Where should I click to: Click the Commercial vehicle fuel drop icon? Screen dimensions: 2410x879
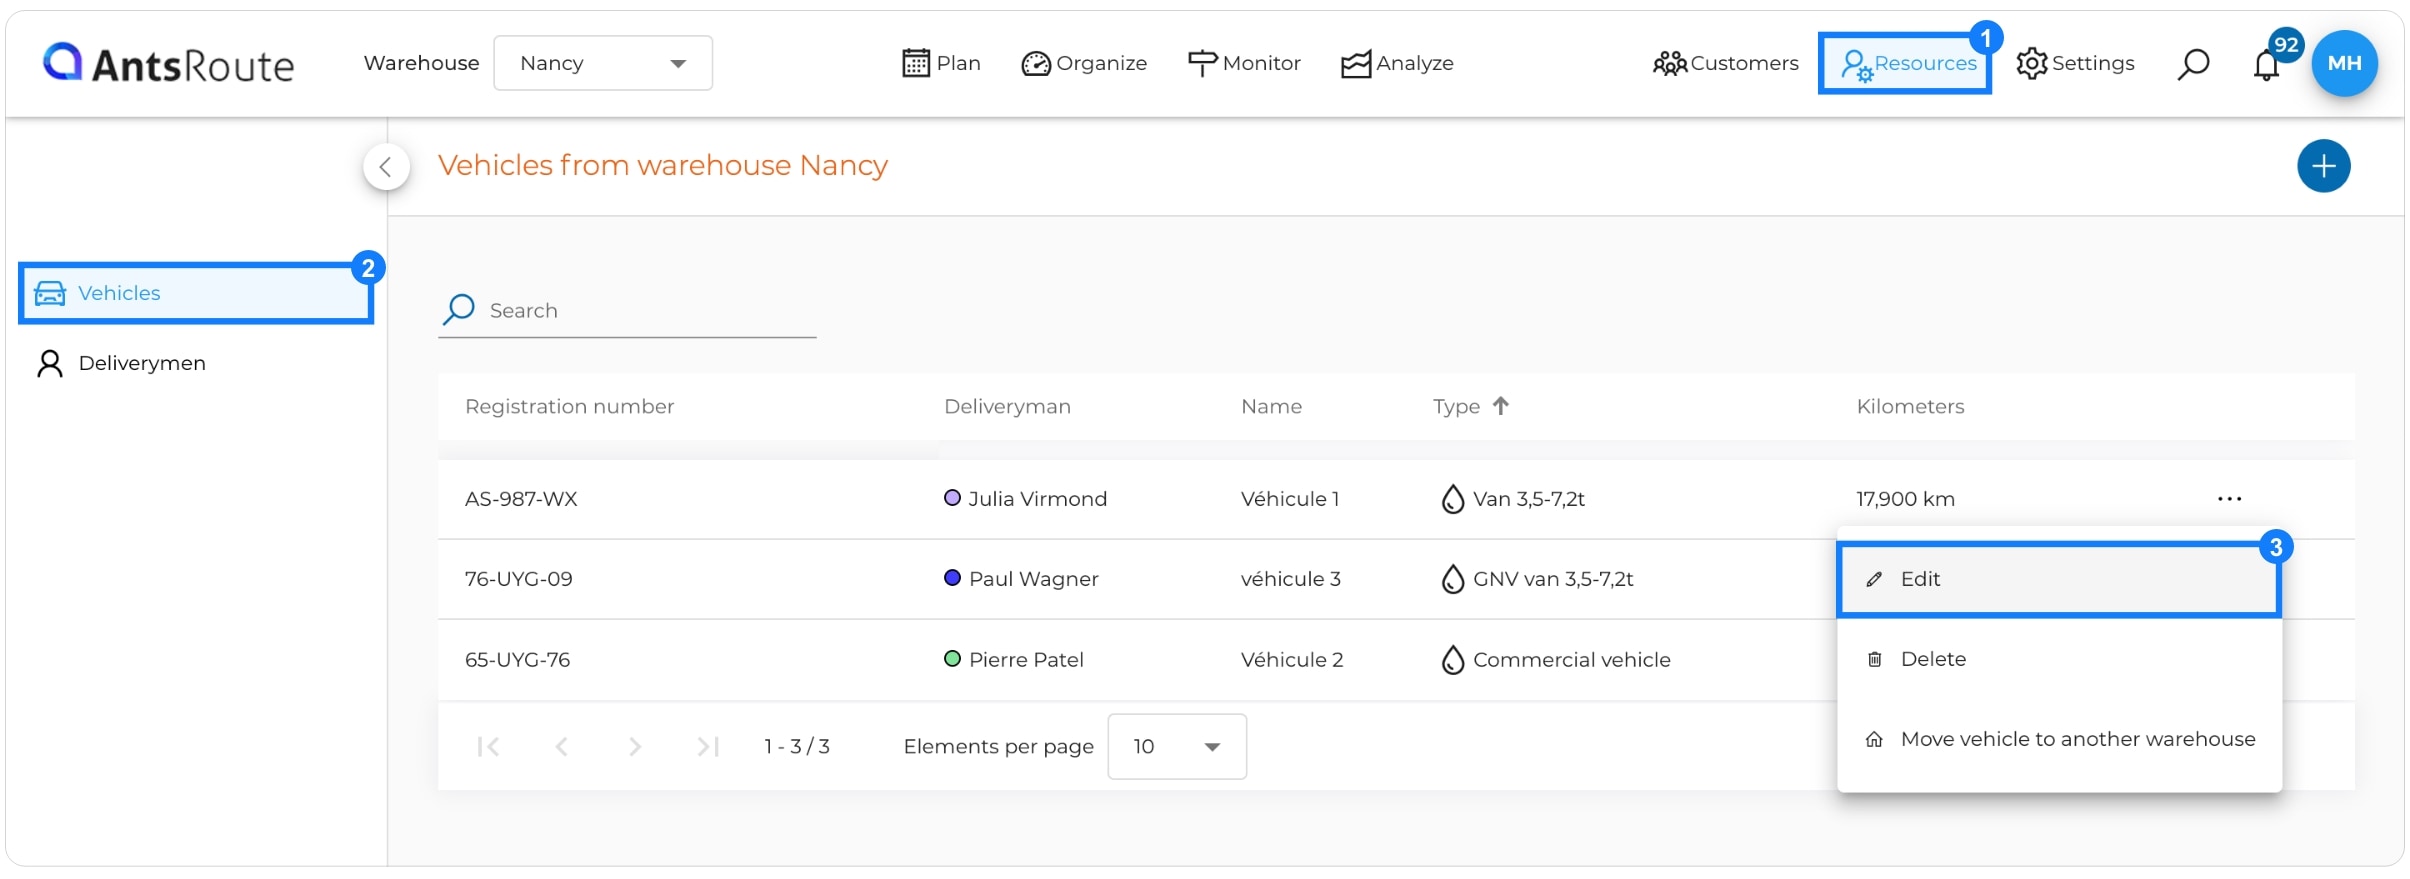pyautogui.click(x=1452, y=659)
